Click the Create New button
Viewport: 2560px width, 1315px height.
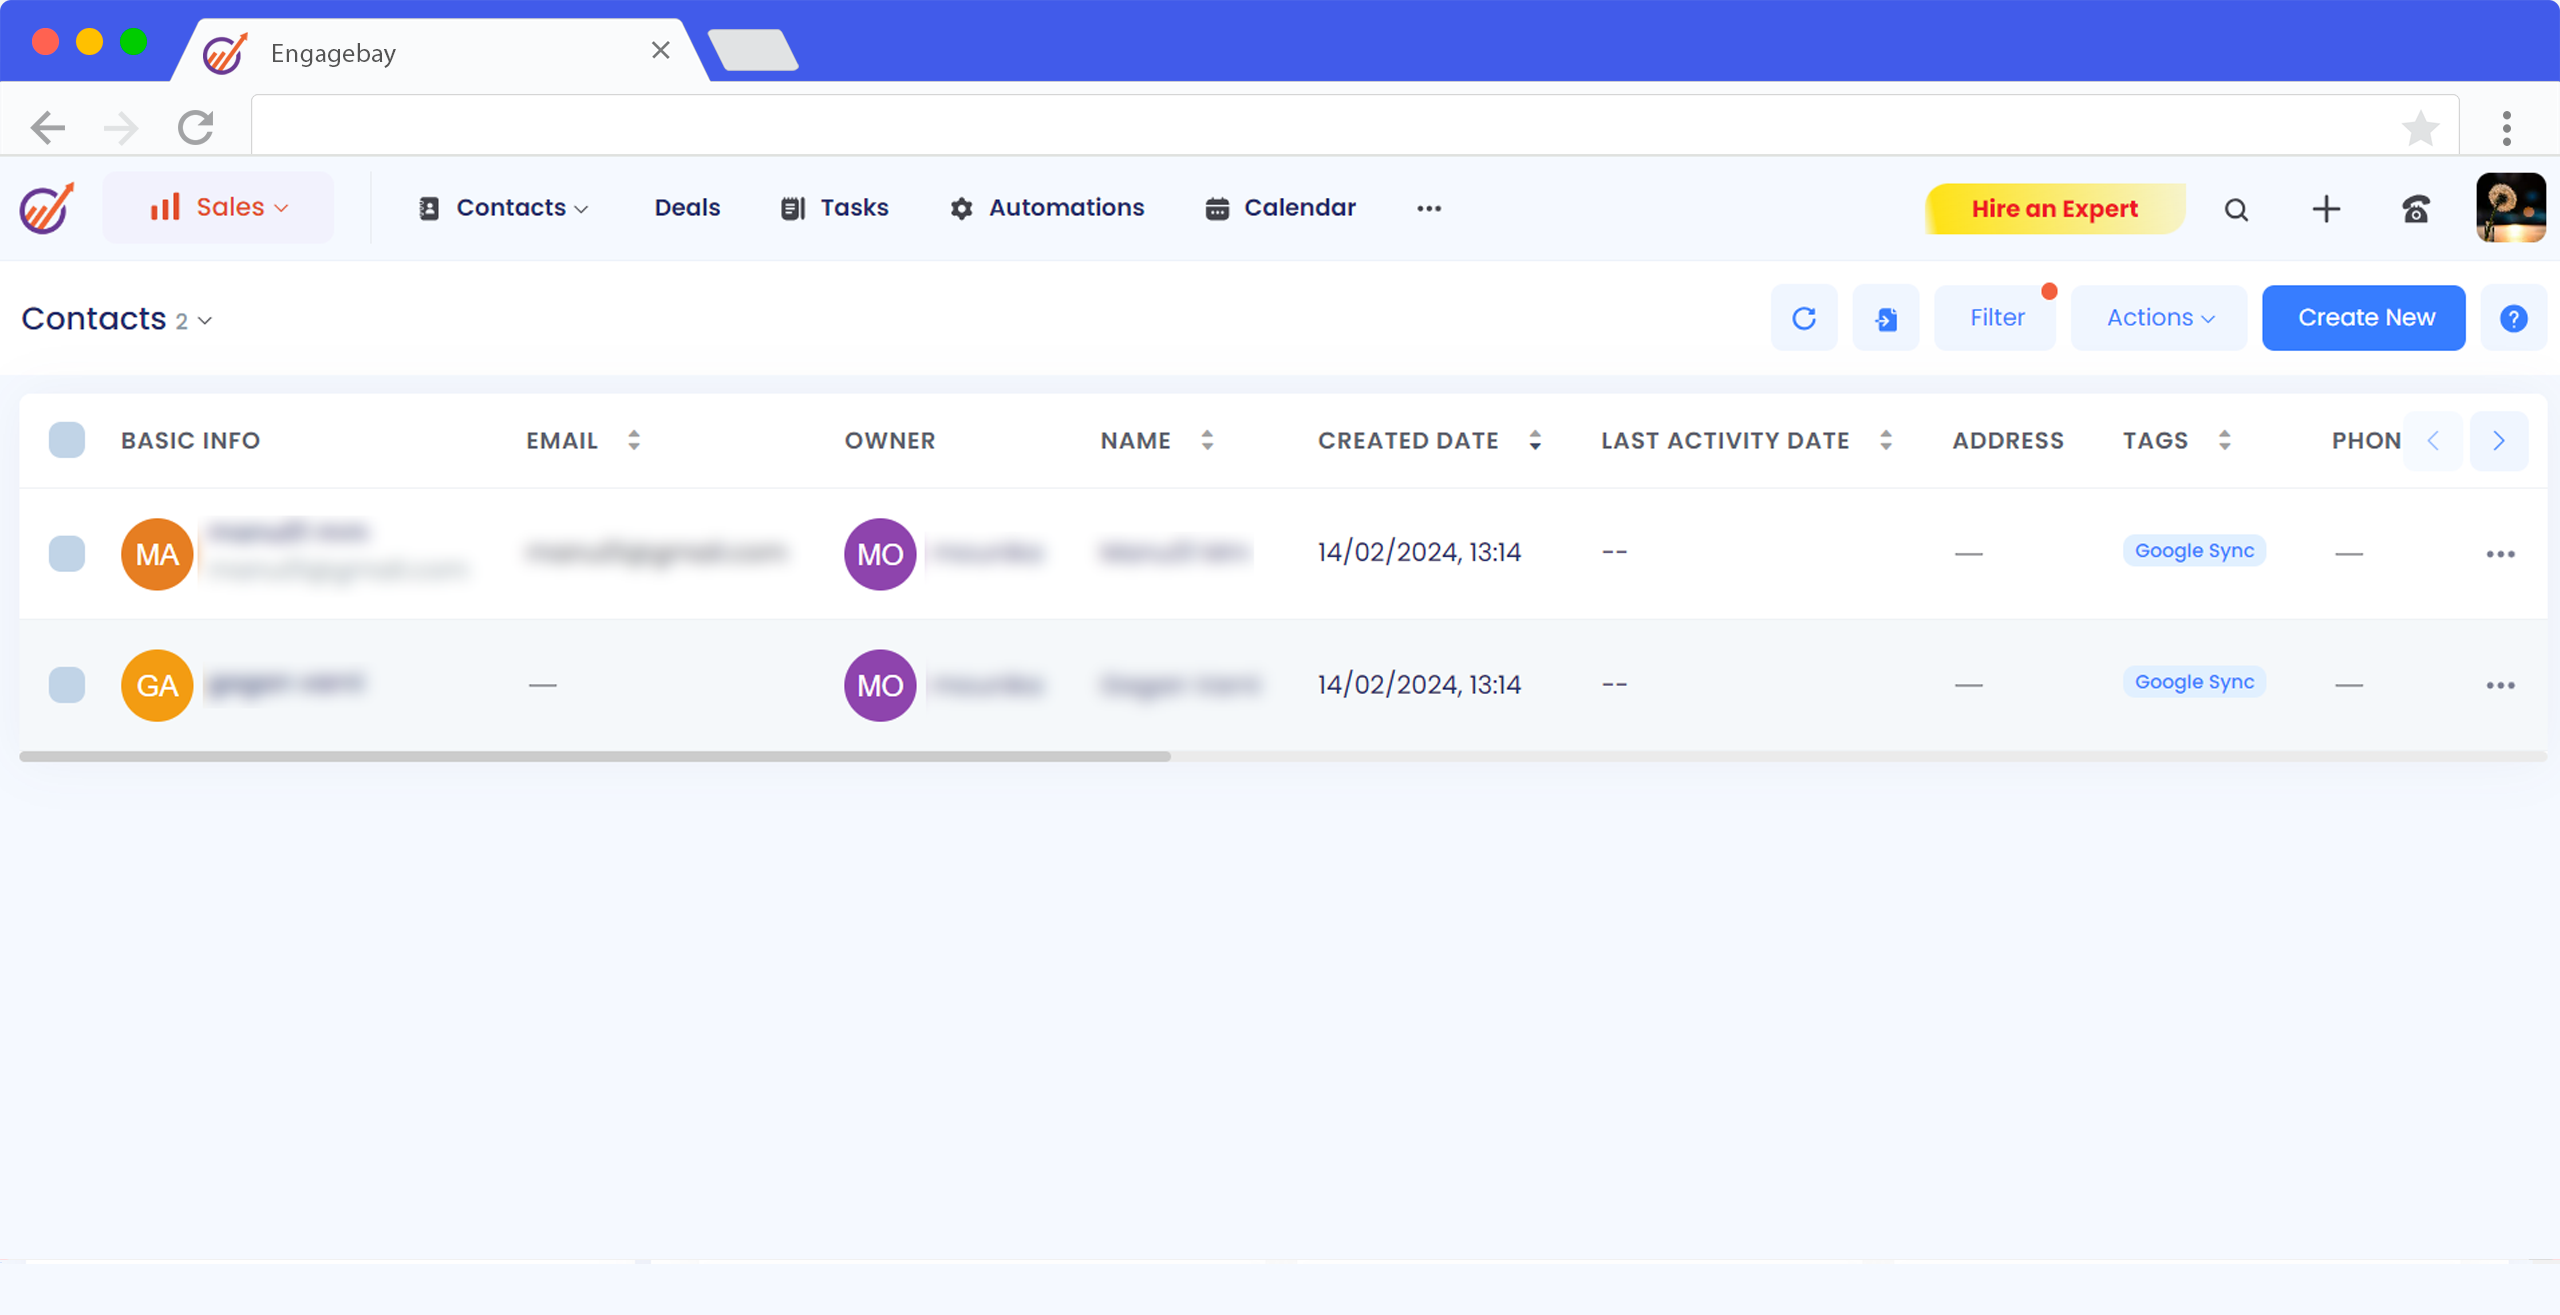[x=2364, y=318]
